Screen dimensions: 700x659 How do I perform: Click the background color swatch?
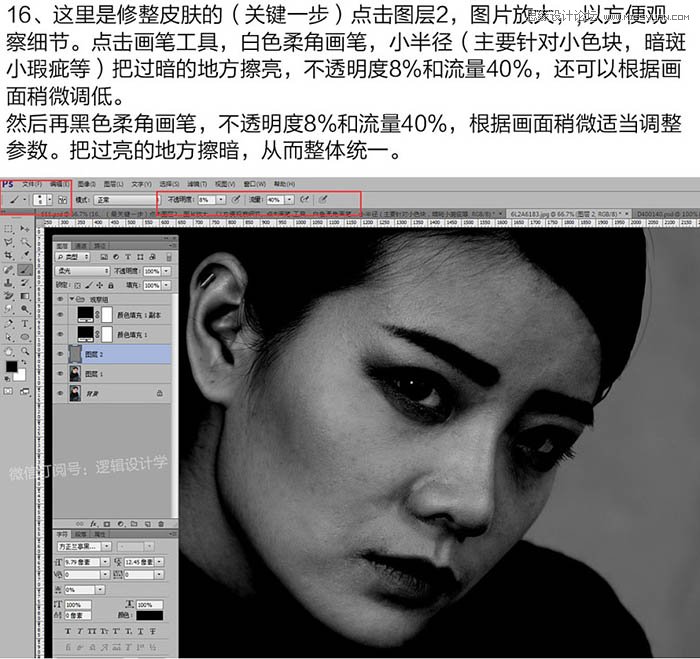[x=20, y=375]
